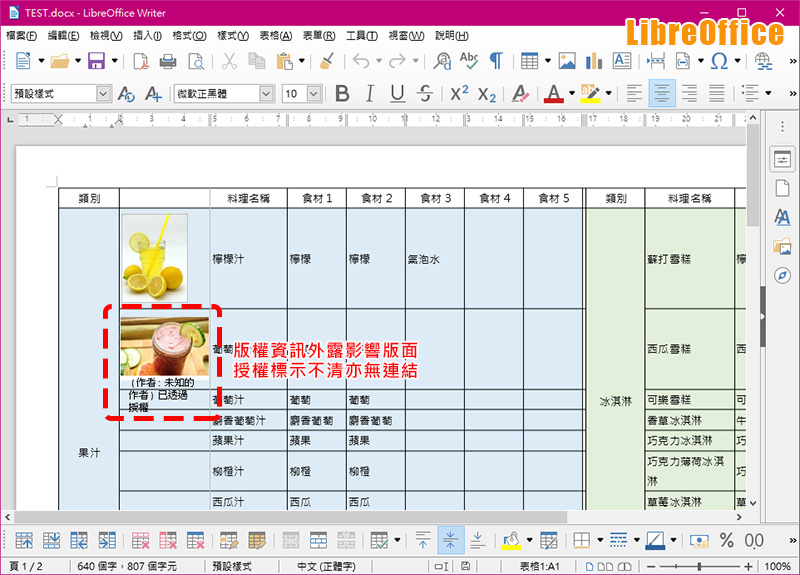
Task: Click the Open folder icon
Action: coord(60,61)
